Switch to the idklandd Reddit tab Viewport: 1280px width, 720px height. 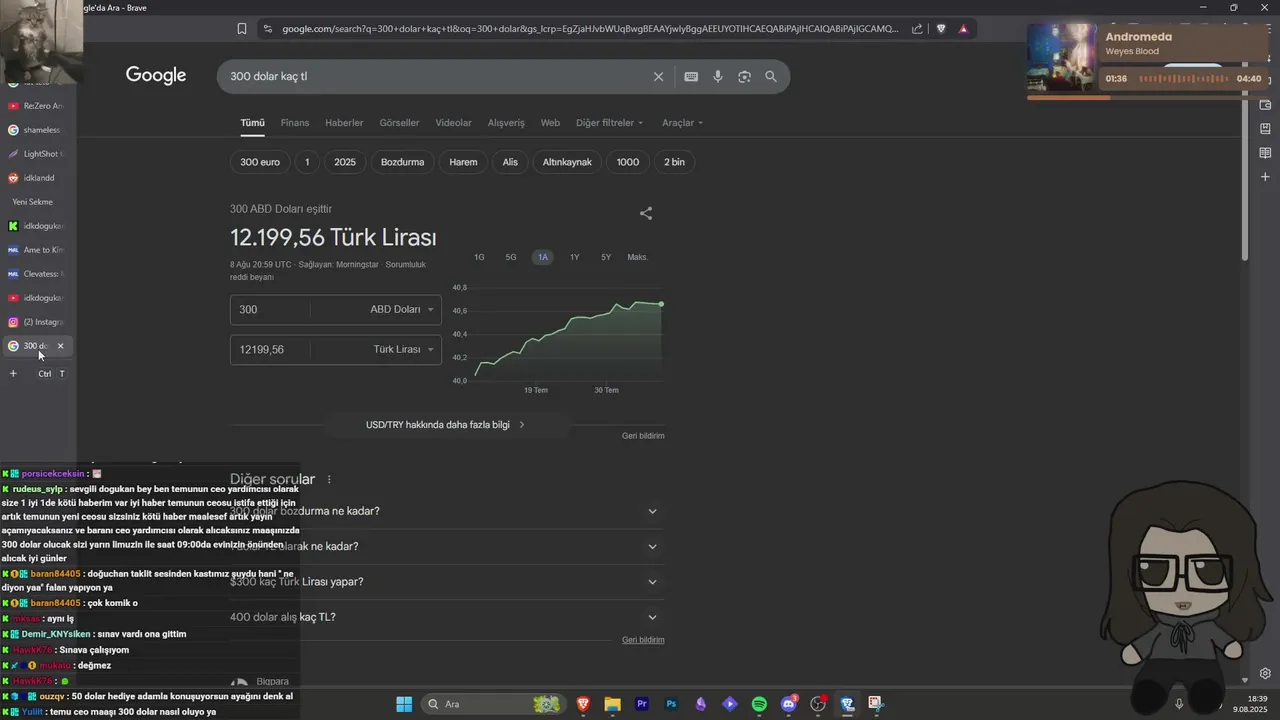coord(36,178)
